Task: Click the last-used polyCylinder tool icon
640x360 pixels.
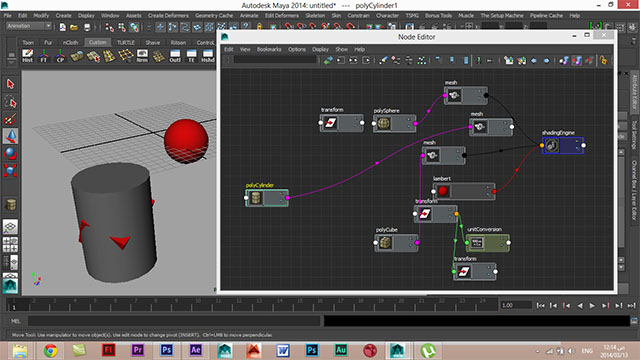Action: click(11, 204)
